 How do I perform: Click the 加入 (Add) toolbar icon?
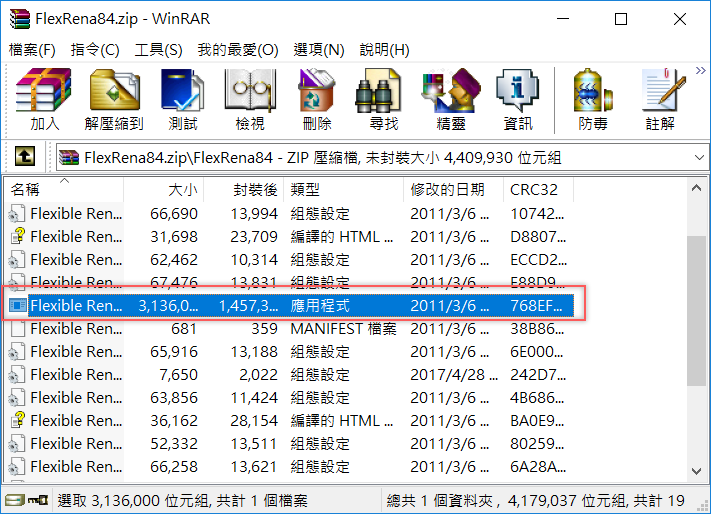(44, 99)
